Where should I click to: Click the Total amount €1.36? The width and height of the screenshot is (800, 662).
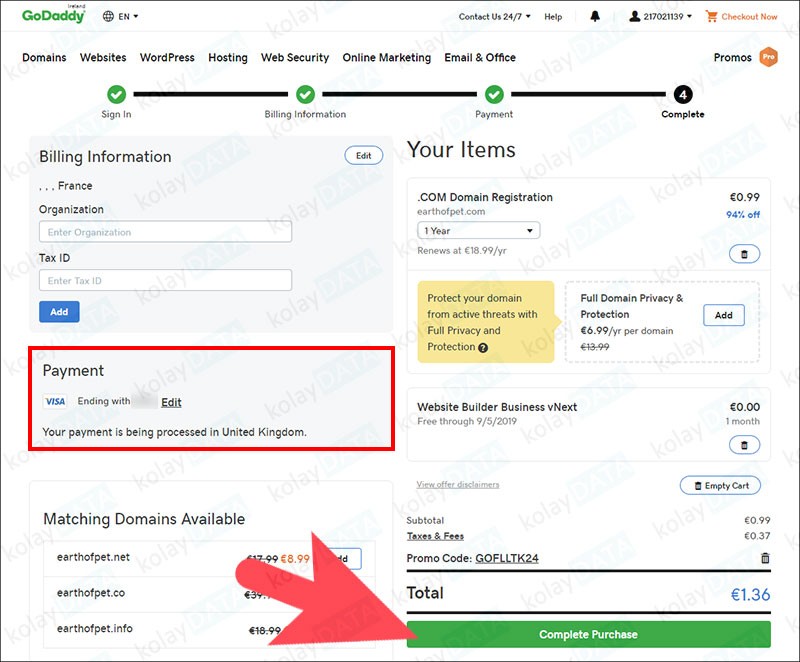click(750, 594)
